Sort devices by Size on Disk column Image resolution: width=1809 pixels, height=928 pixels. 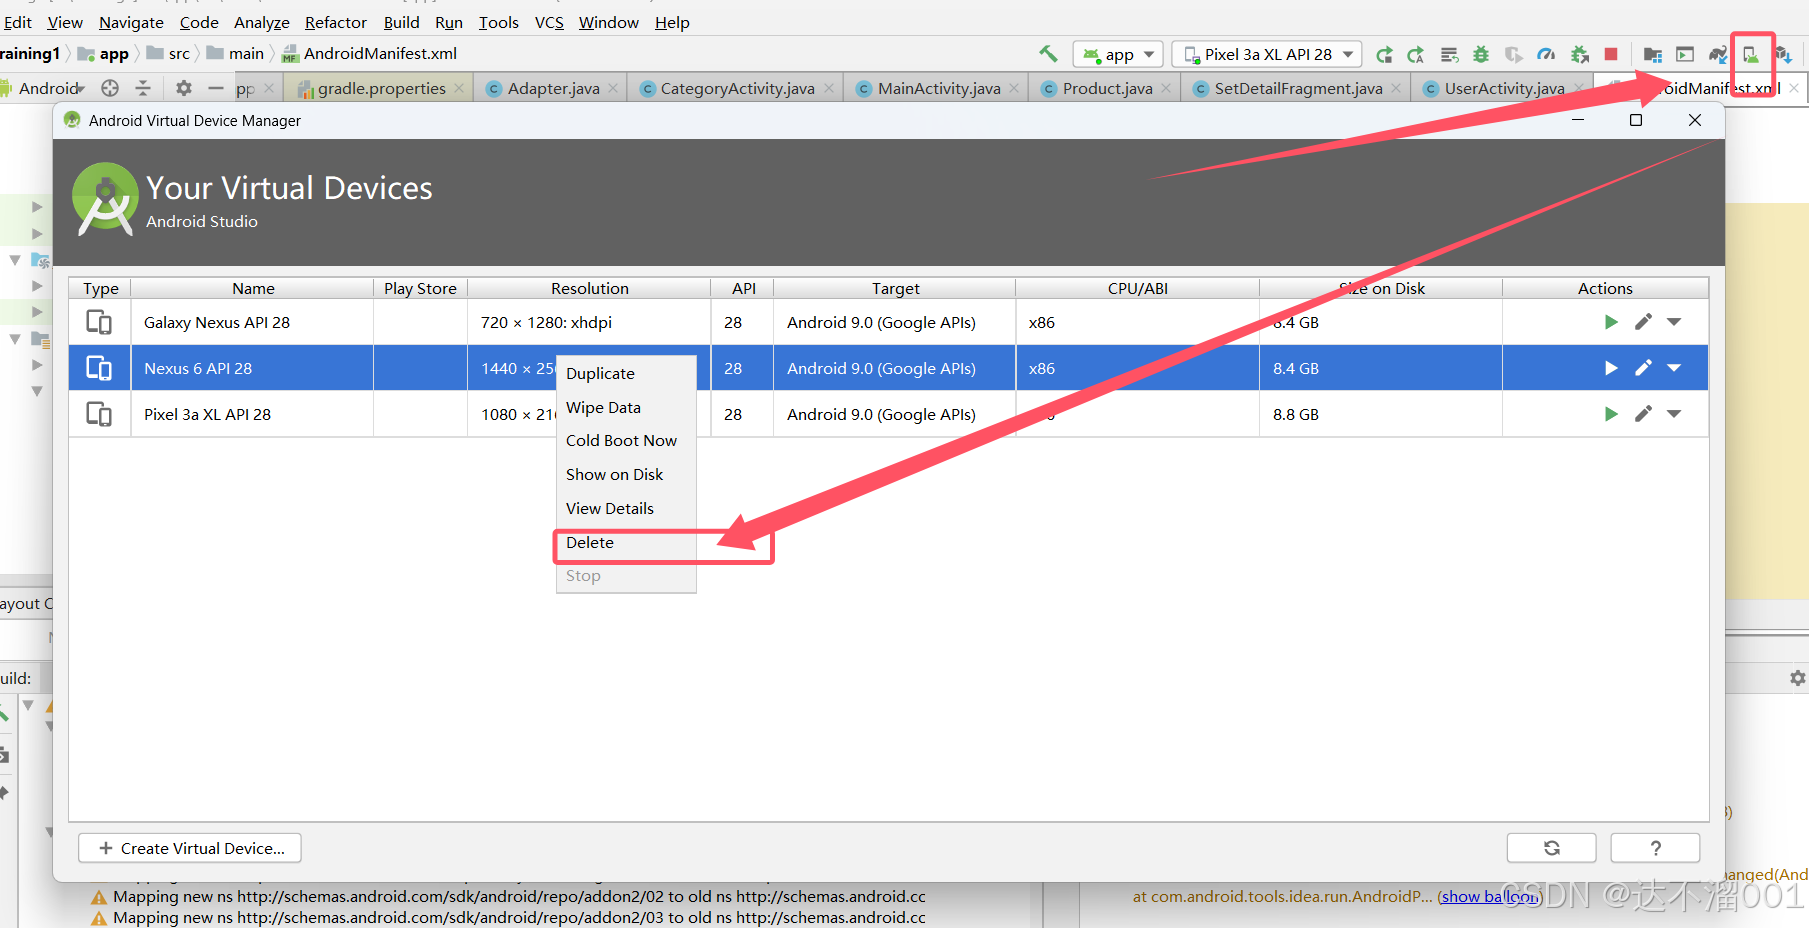coord(1381,288)
